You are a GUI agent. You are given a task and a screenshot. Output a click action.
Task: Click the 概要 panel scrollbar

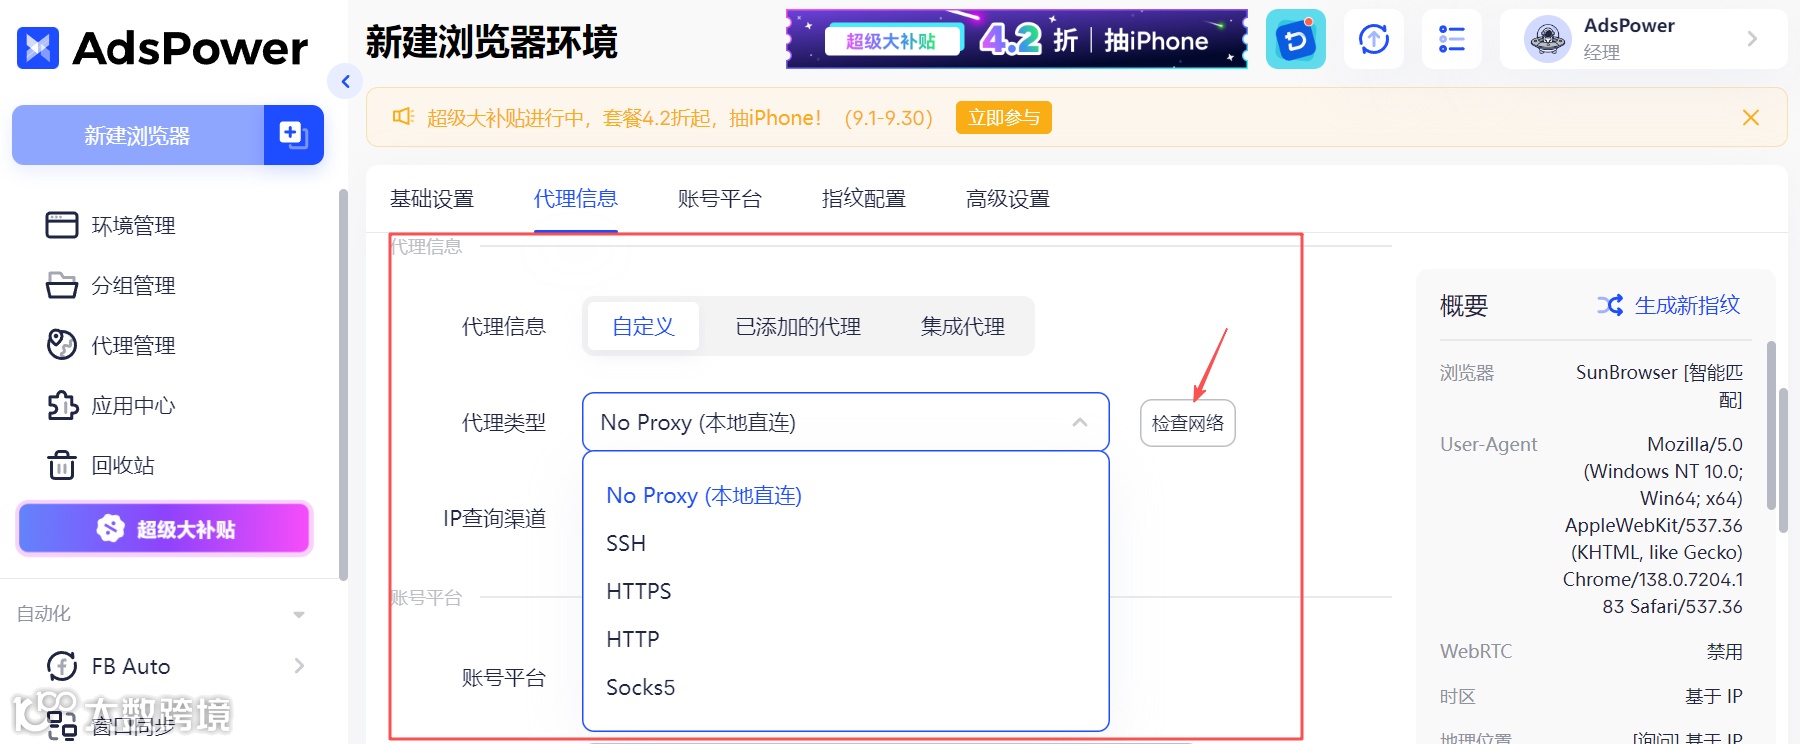click(x=1771, y=425)
